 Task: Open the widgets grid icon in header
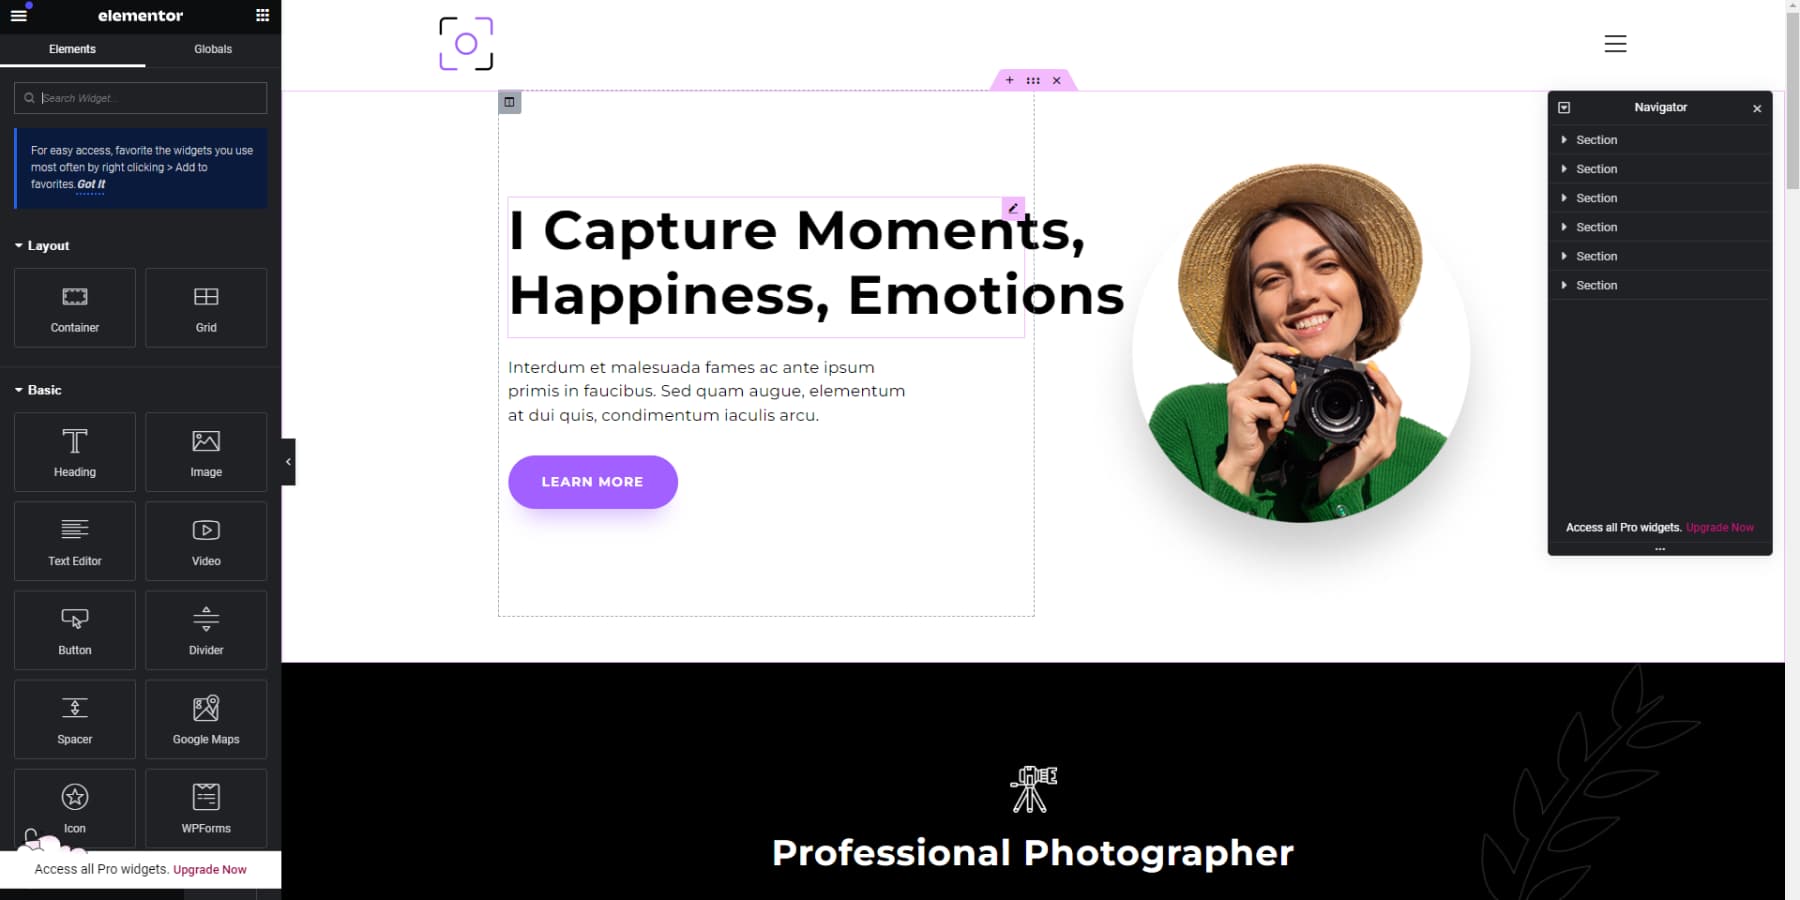pyautogui.click(x=262, y=16)
